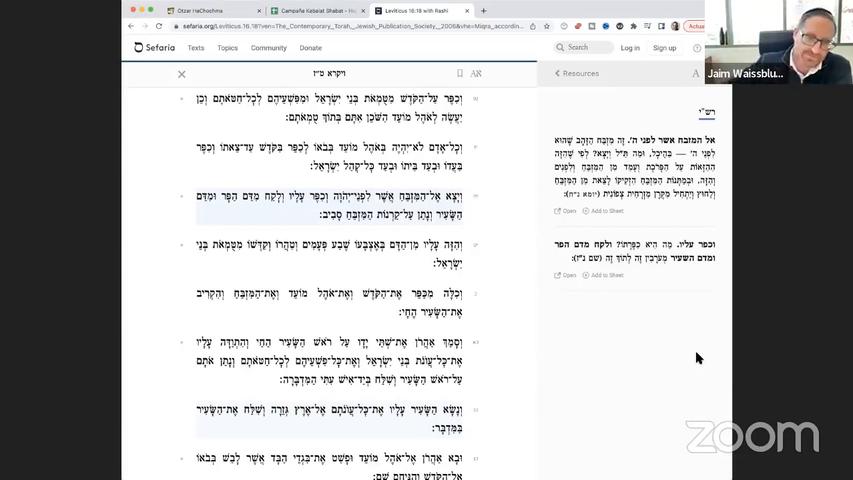Select the verse beginning ובא אהרן אל אהל מועד
The width and height of the screenshot is (853, 480).
(329, 467)
